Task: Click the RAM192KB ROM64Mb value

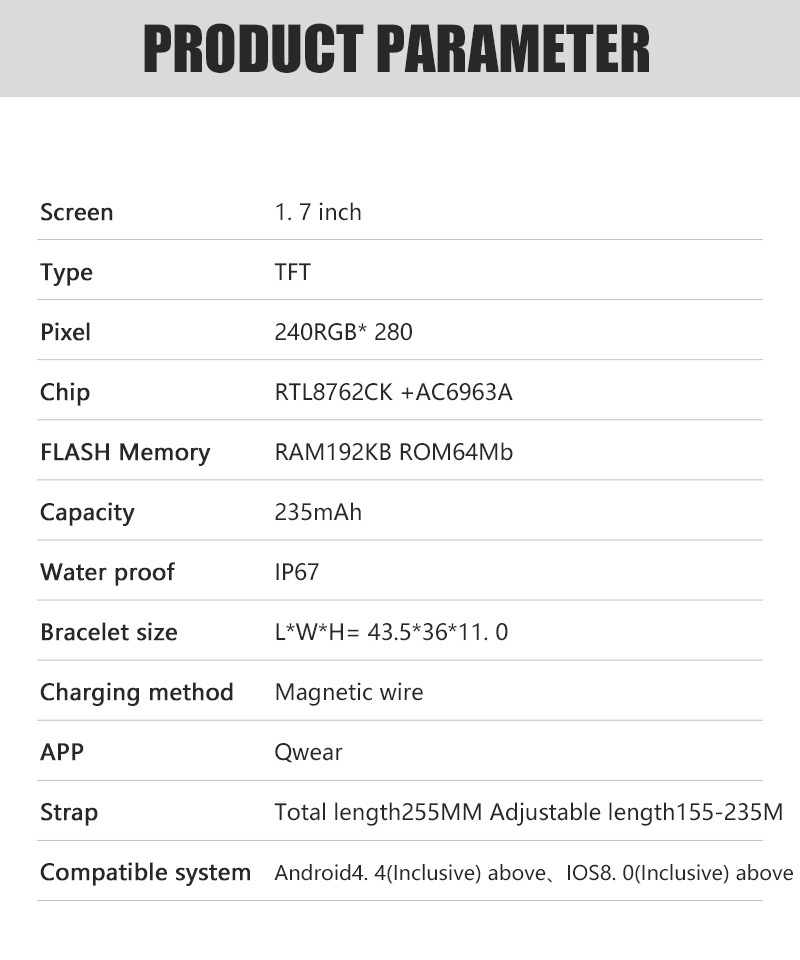Action: [x=394, y=452]
